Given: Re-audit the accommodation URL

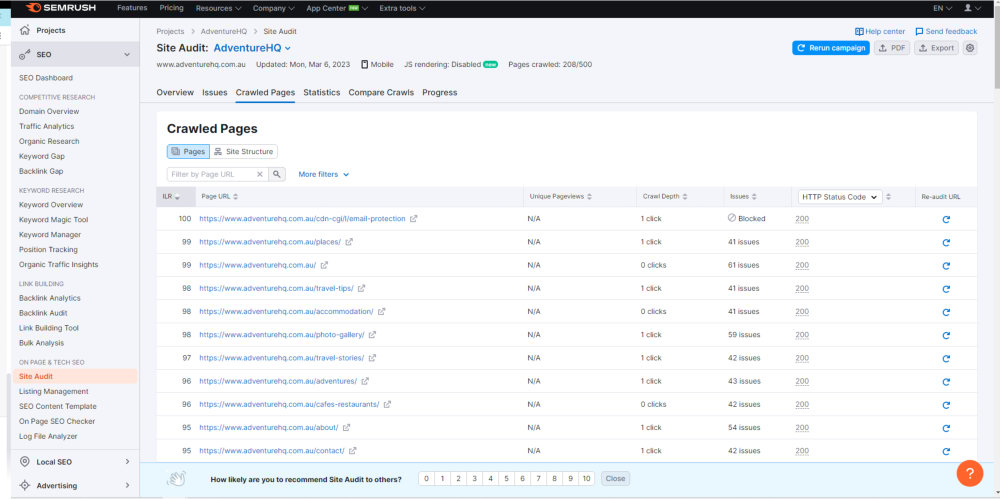Looking at the screenshot, I should coord(946,312).
